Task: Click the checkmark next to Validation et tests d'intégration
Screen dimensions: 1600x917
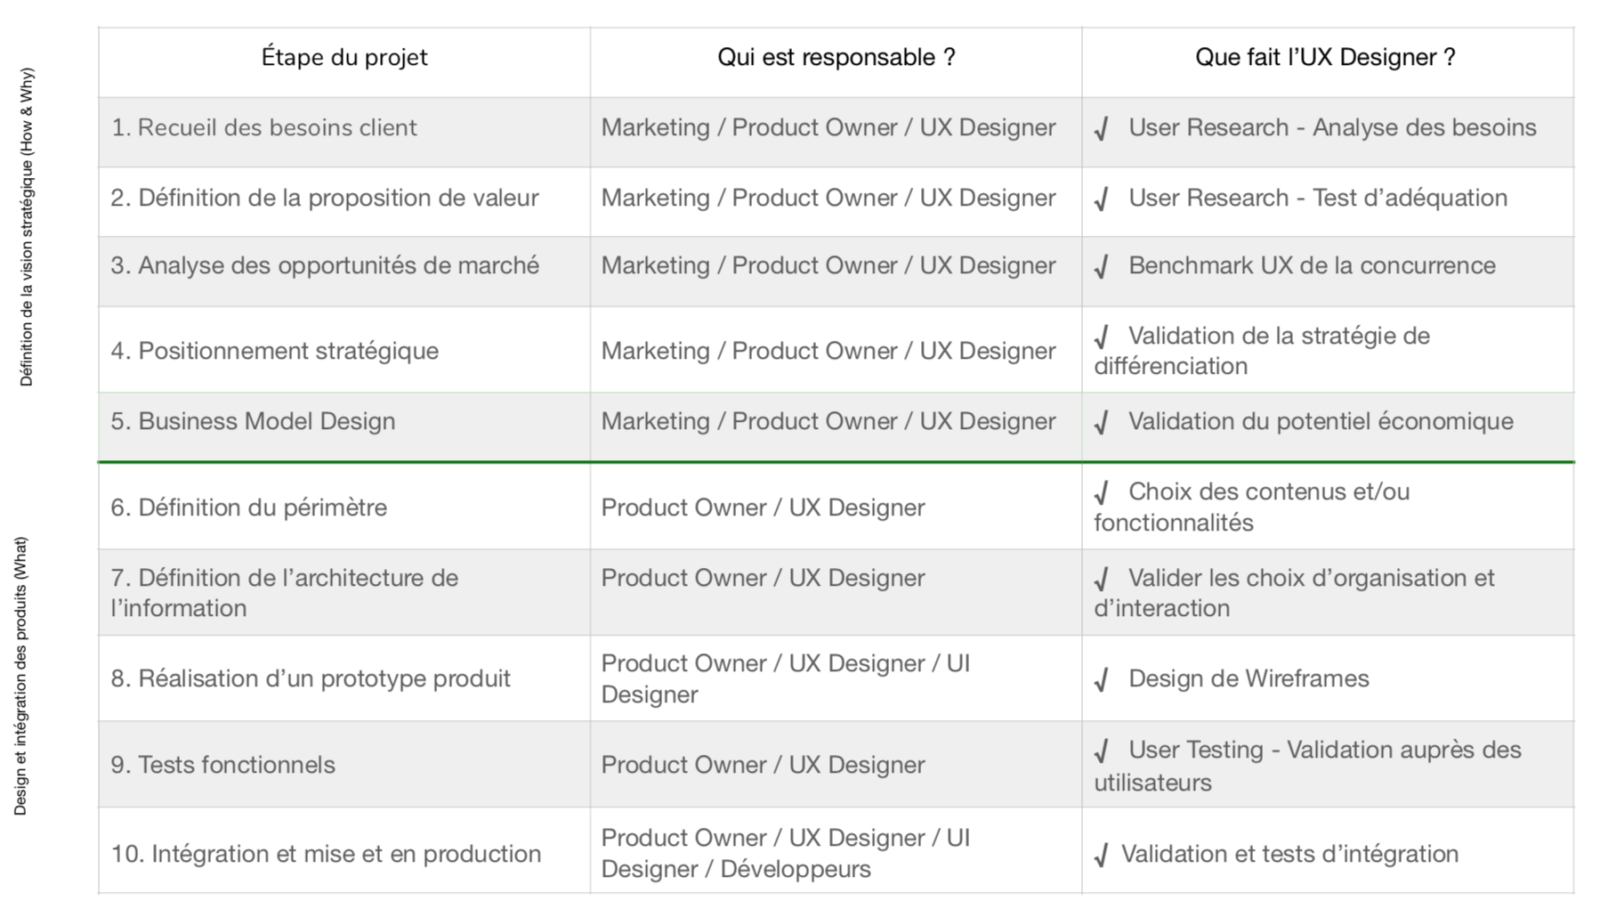Action: pos(1102,856)
